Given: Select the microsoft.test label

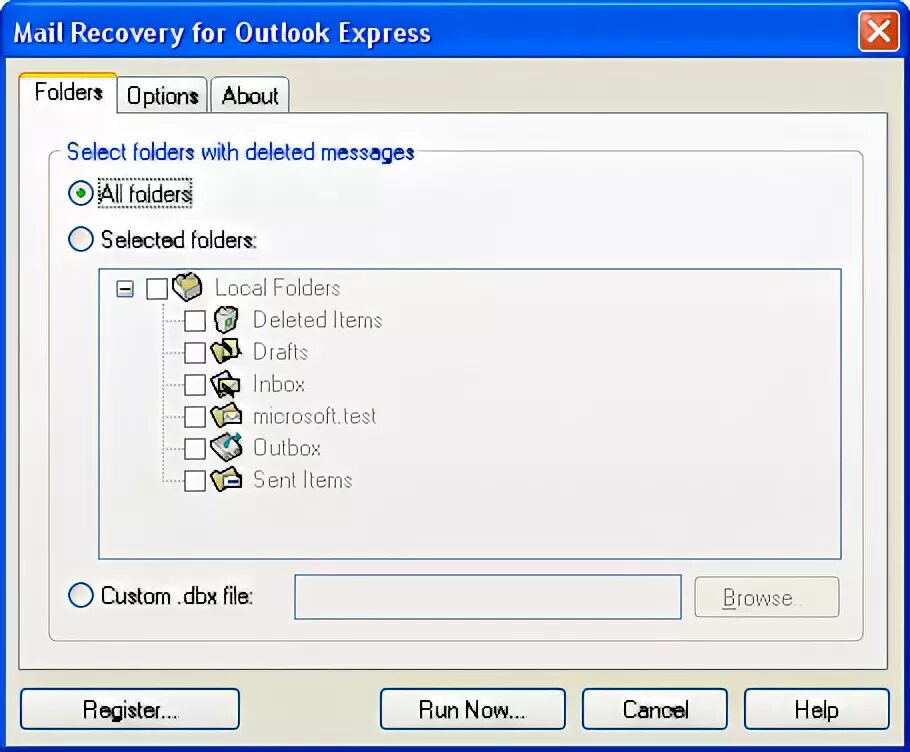Looking at the screenshot, I should pyautogui.click(x=315, y=416).
